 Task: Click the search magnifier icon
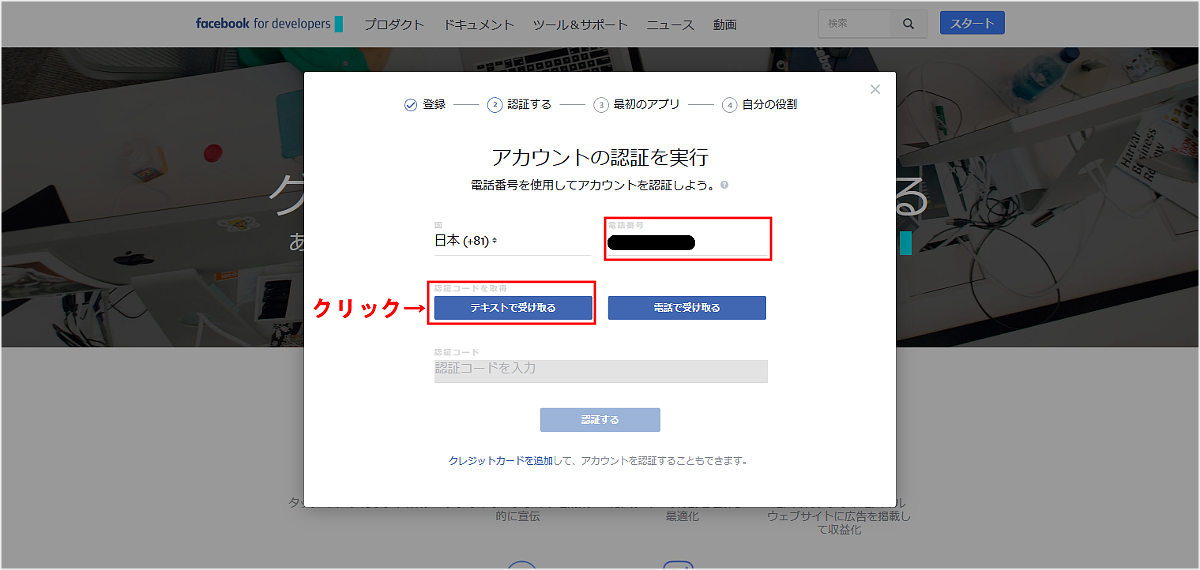point(908,24)
